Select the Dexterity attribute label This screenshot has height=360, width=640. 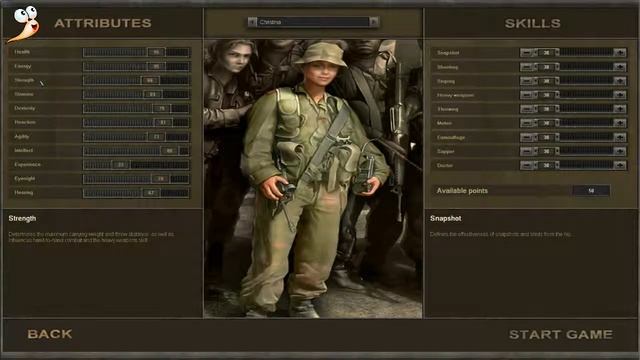(x=24, y=108)
